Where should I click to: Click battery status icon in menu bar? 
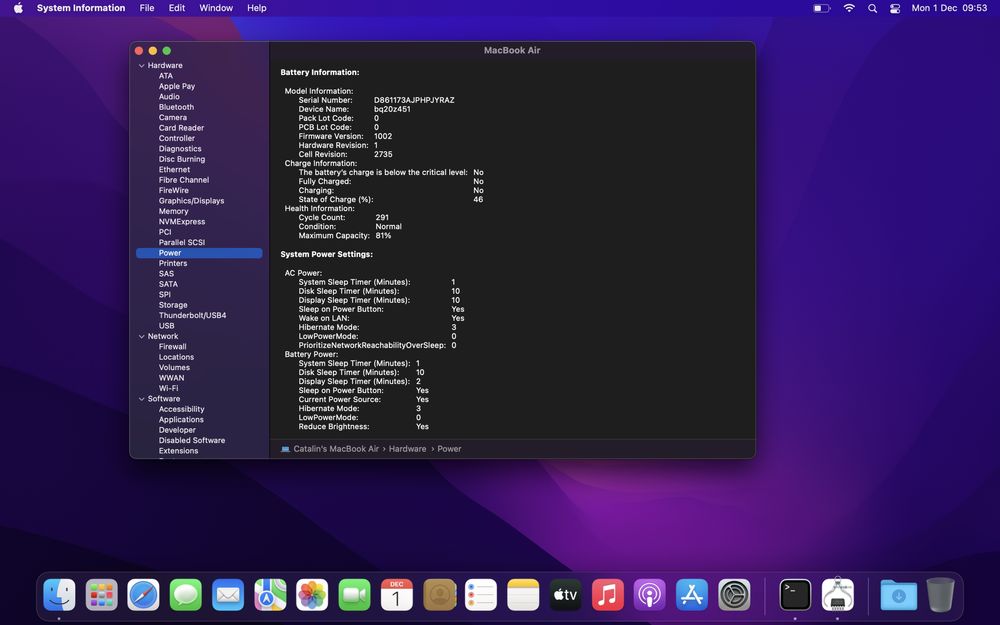click(x=821, y=8)
